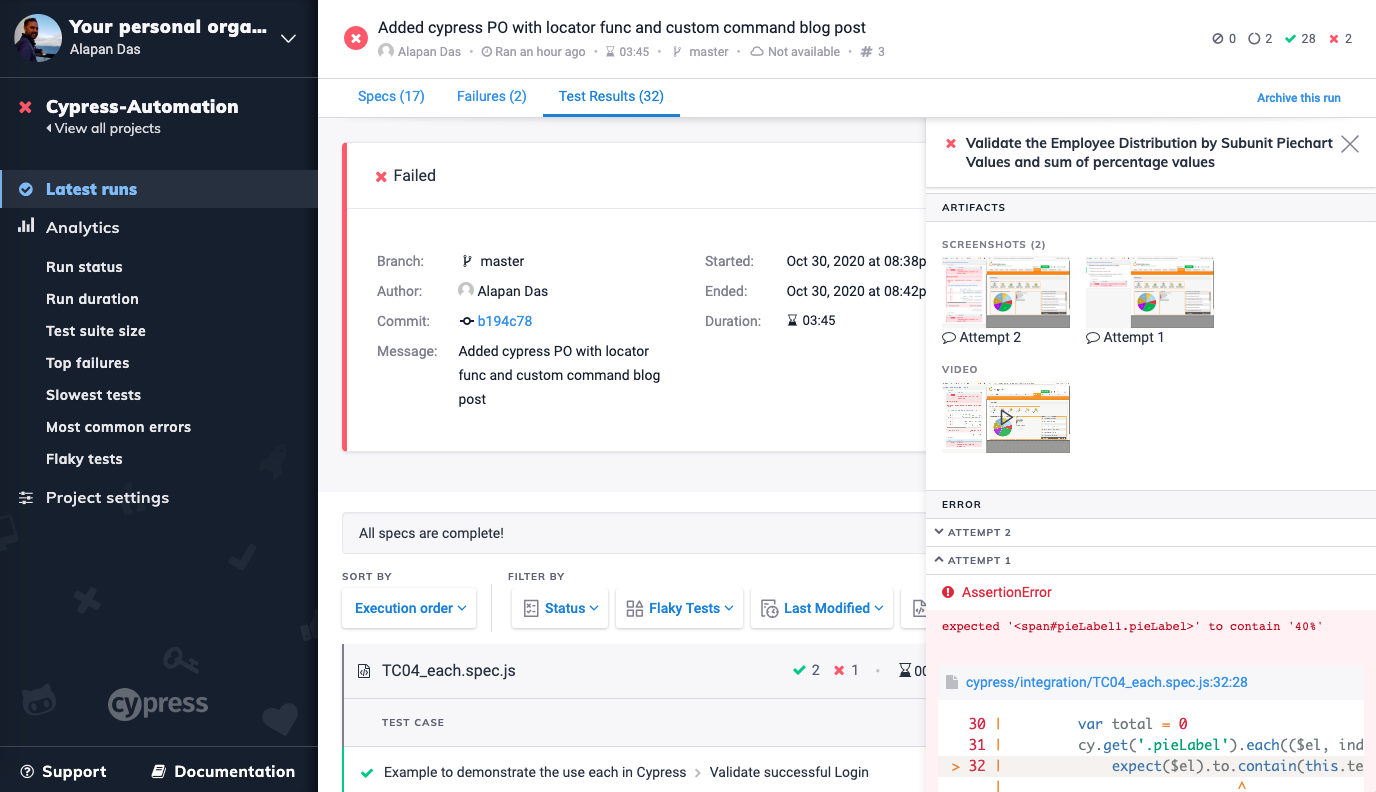Image resolution: width=1376 pixels, height=792 pixels.
Task: Expand the Attempt 2 error section
Action: click(978, 532)
